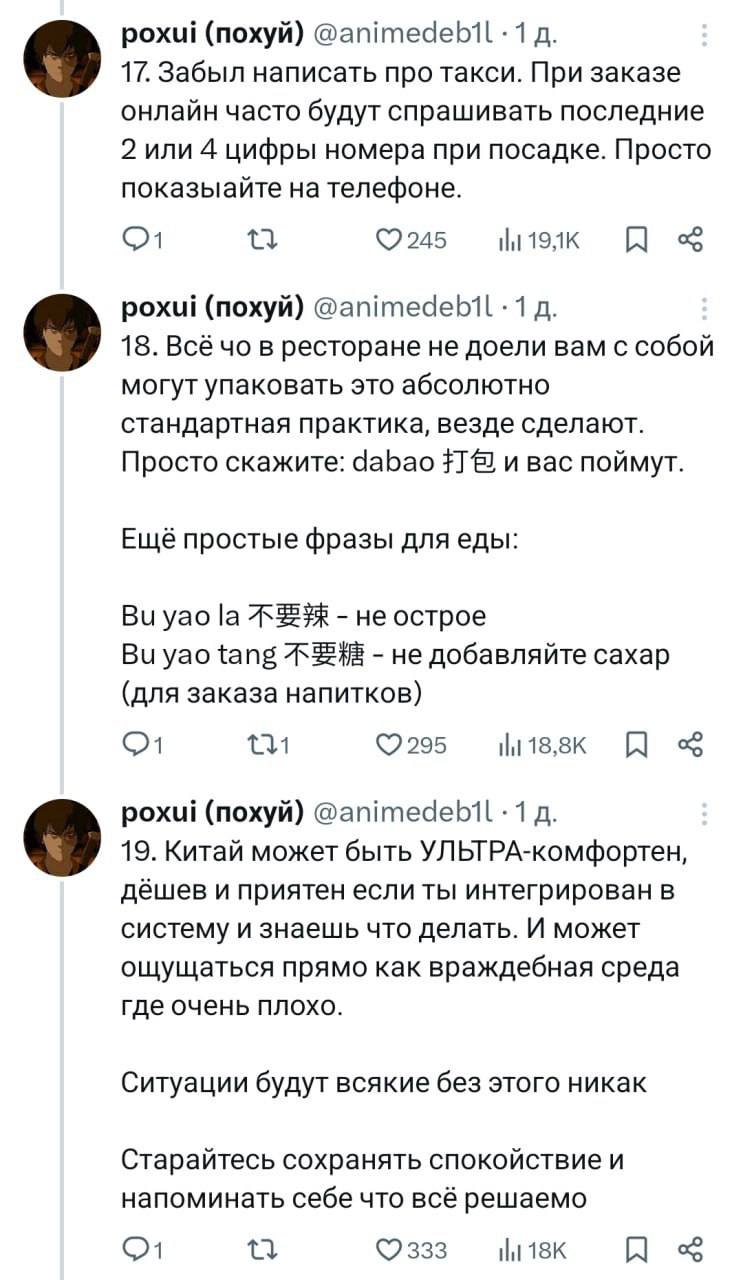The width and height of the screenshot is (743, 1280).
Task: Reply to tweet 19 about China
Action: point(135,1250)
